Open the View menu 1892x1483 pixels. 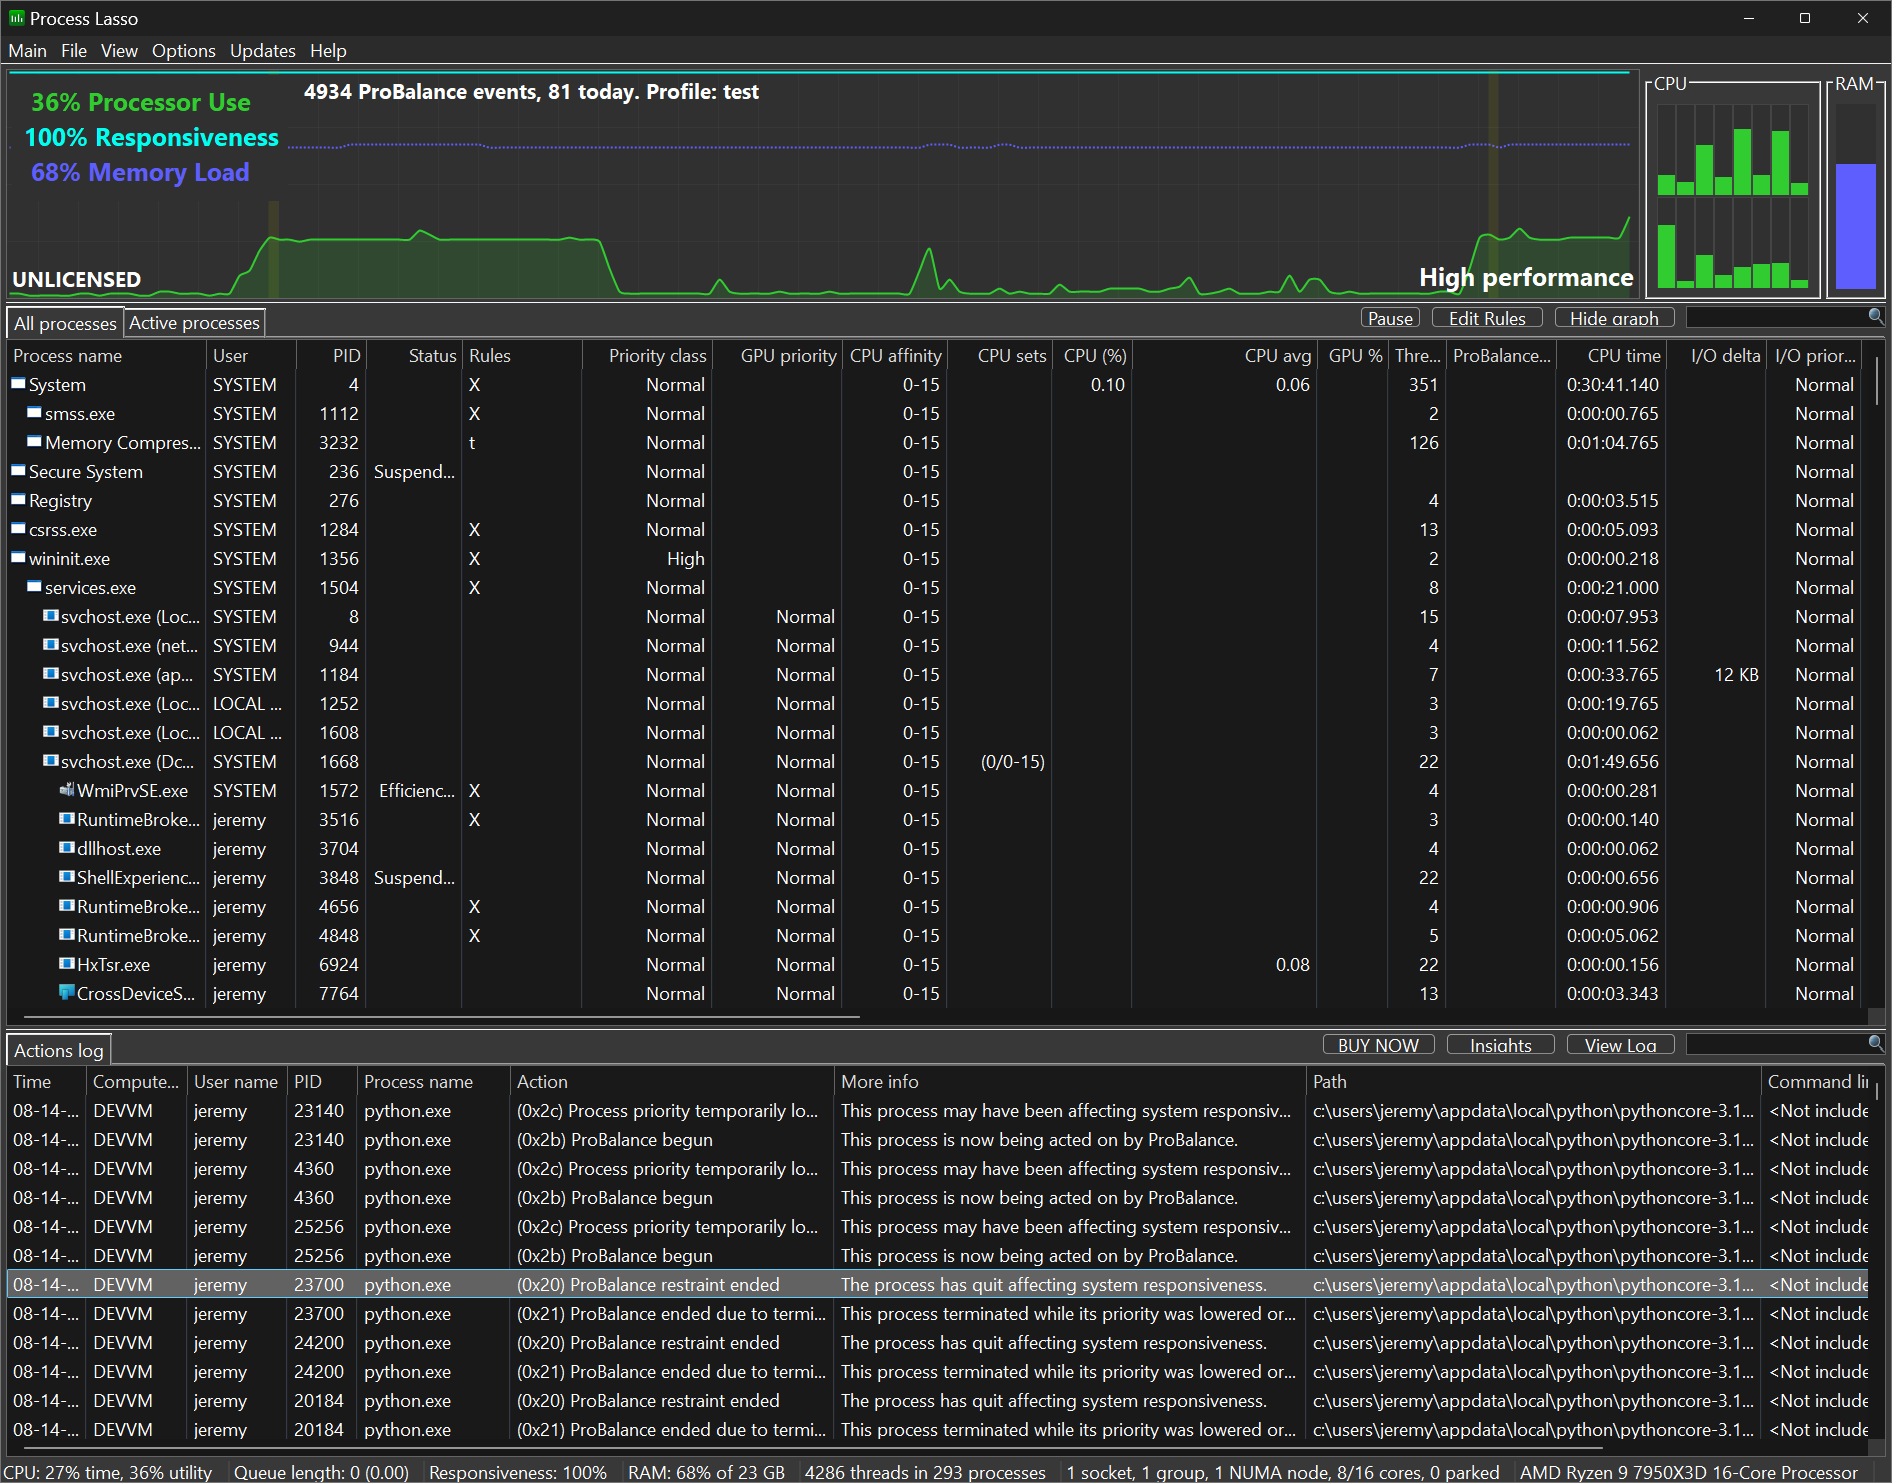(119, 51)
